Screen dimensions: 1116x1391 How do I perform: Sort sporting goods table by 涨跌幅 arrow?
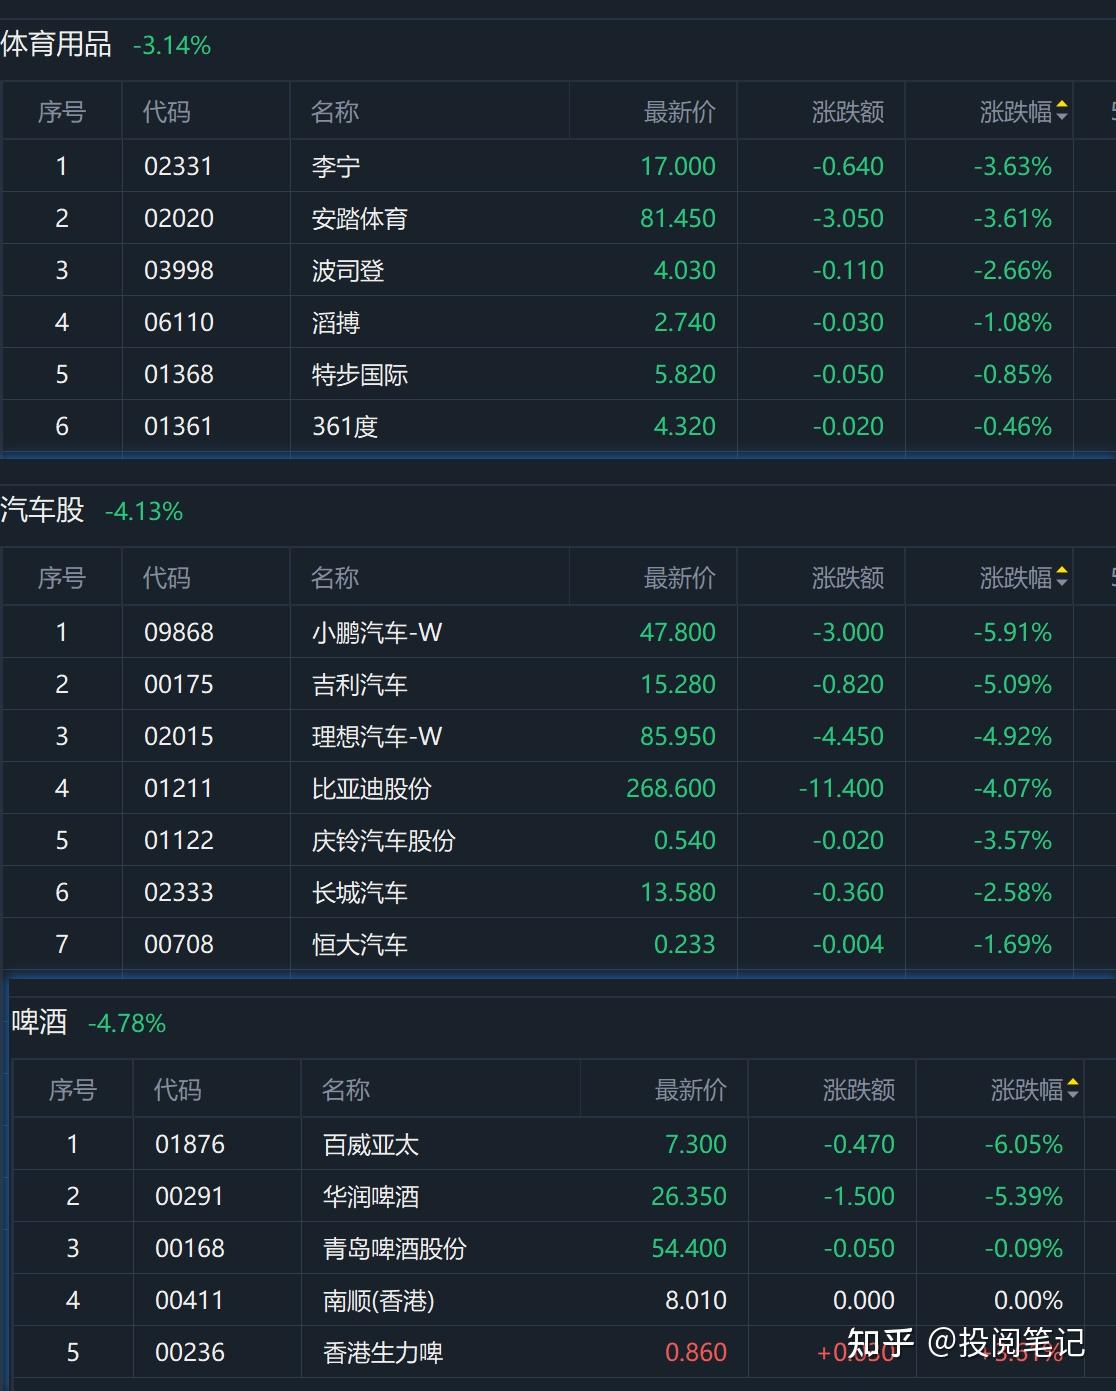[1061, 112]
